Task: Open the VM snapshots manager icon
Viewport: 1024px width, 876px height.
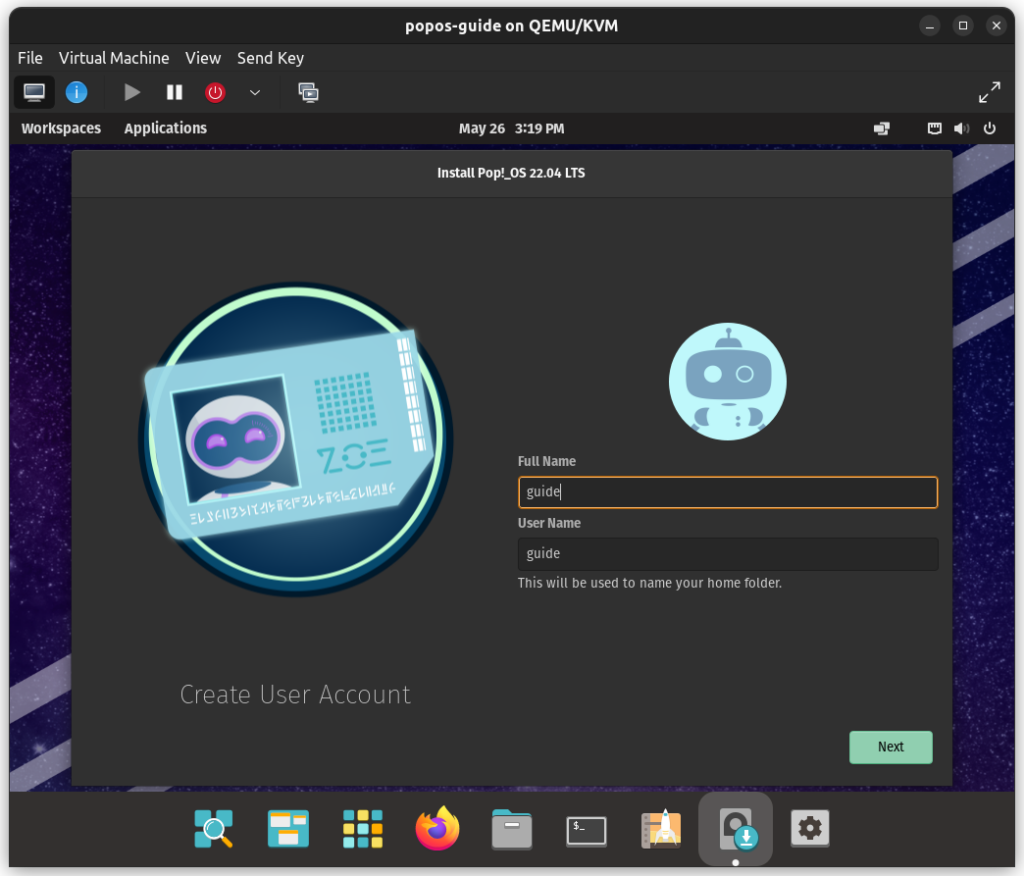Action: pyautogui.click(x=308, y=92)
